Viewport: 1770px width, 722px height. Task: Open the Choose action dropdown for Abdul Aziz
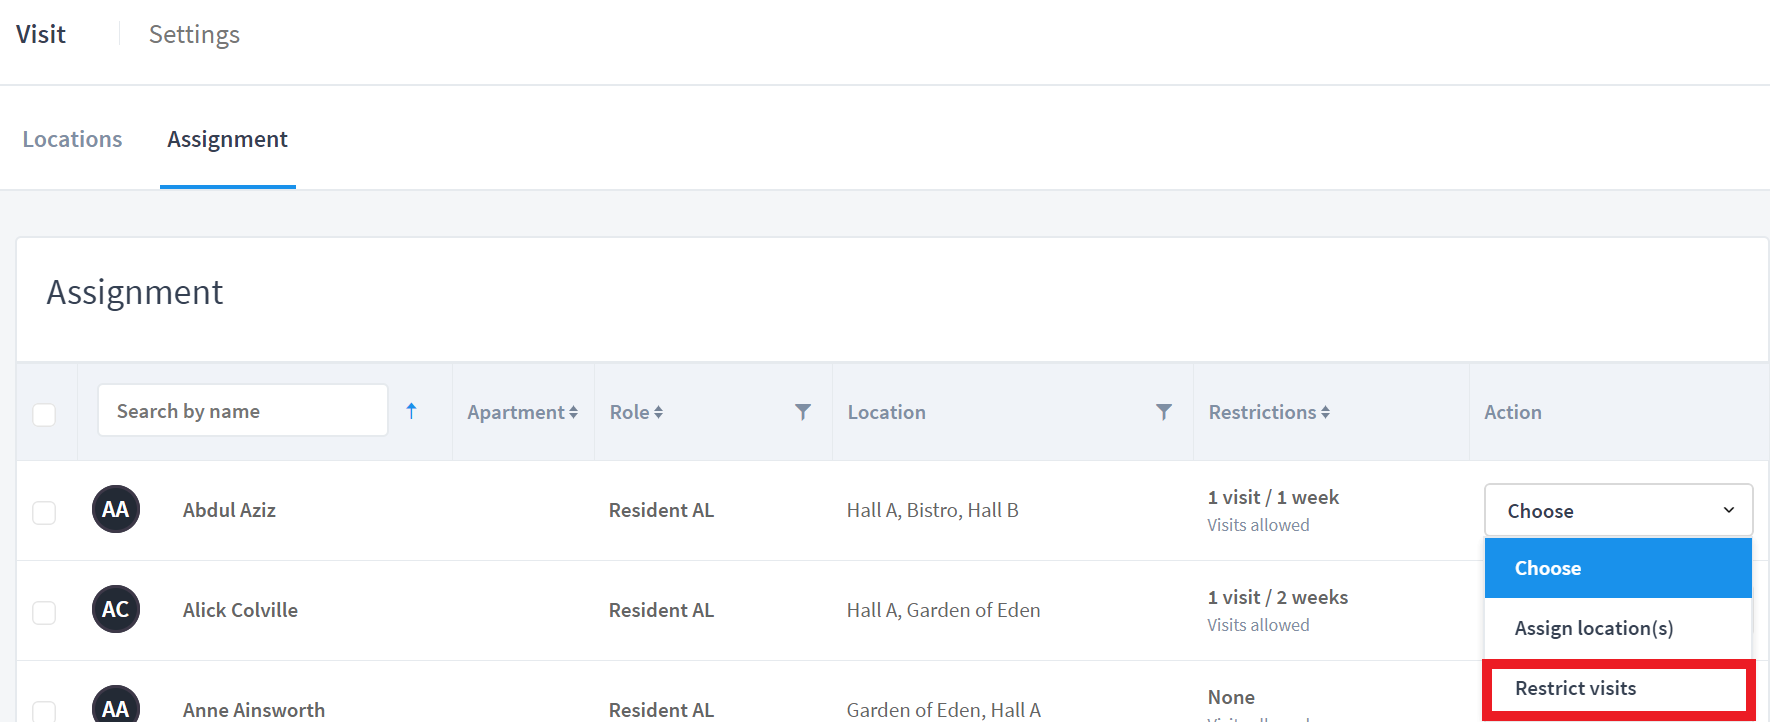click(x=1619, y=510)
